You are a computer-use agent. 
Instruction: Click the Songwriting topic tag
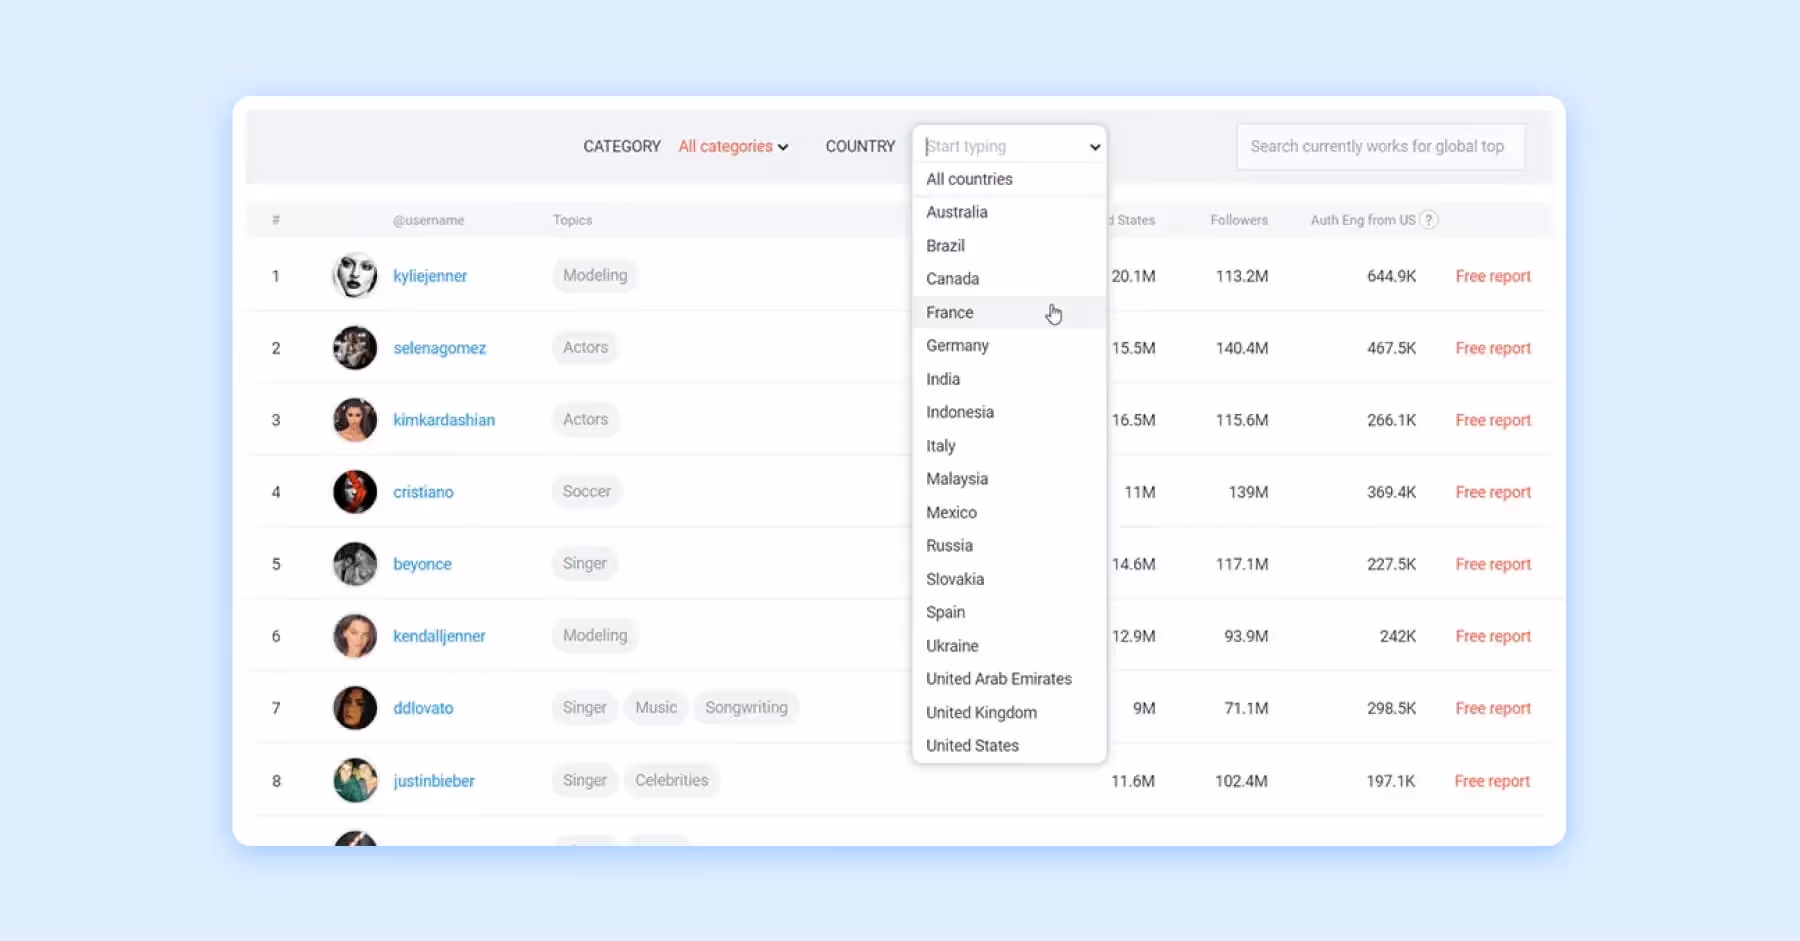click(746, 707)
